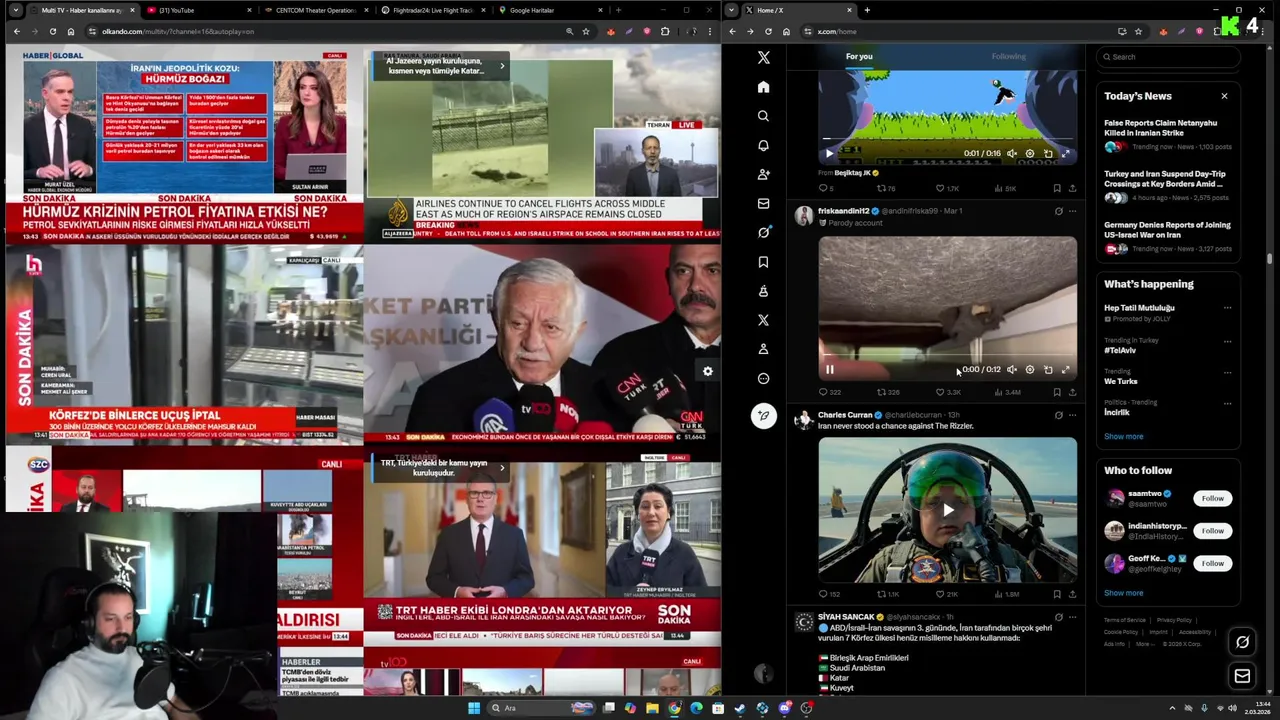The width and height of the screenshot is (1280, 720).
Task: Open floating Messages drawer at bottom right
Action: [1242, 676]
